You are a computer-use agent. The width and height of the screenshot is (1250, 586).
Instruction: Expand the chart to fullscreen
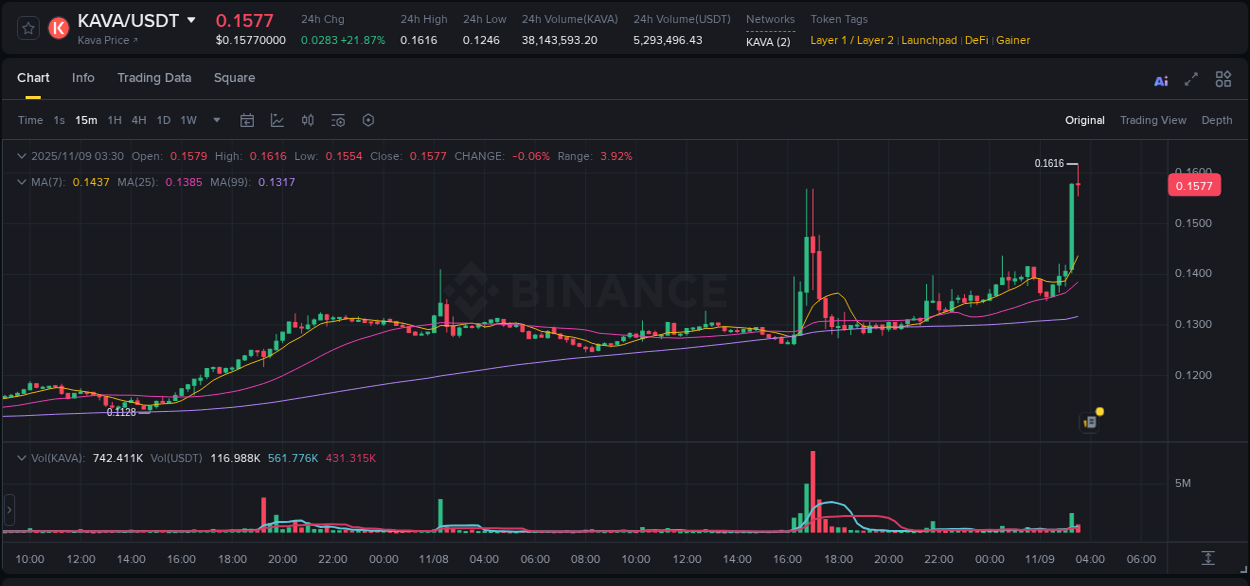1191,80
